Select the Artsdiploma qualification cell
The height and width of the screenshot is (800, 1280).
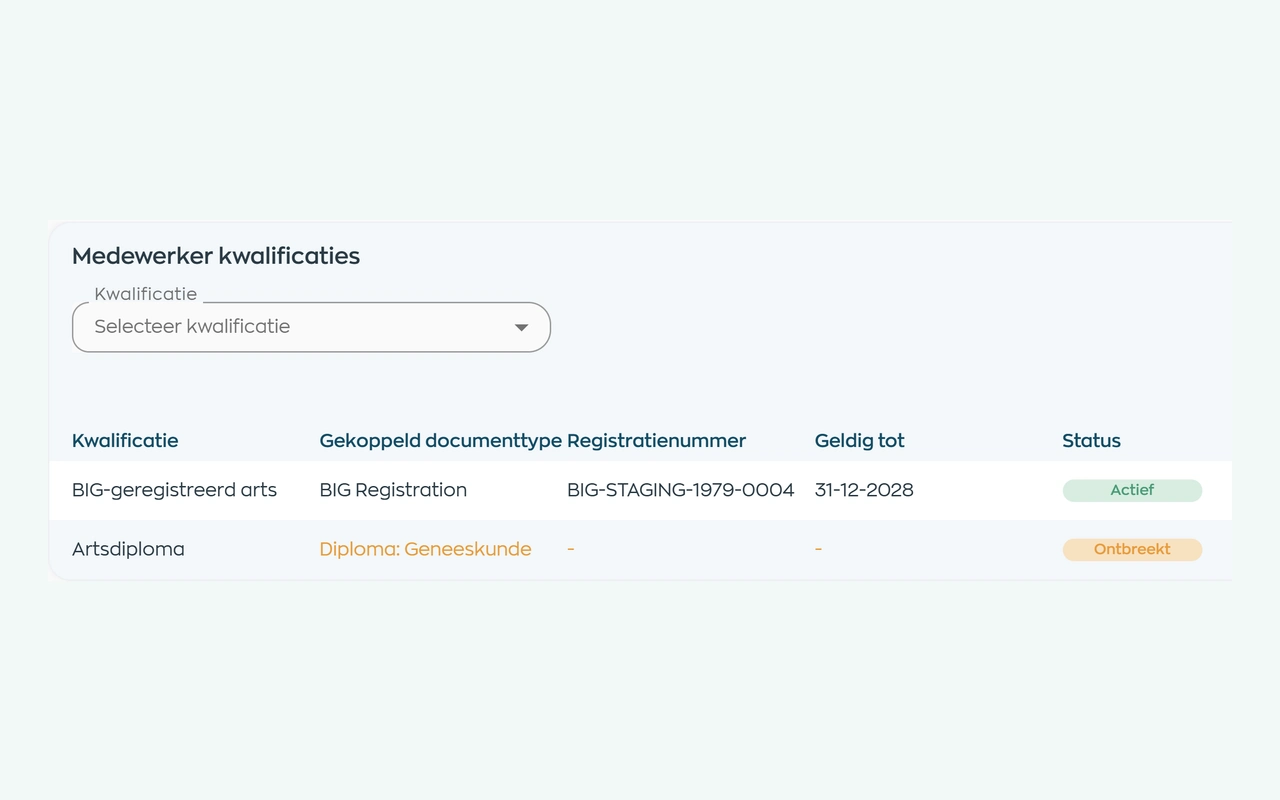[128, 549]
